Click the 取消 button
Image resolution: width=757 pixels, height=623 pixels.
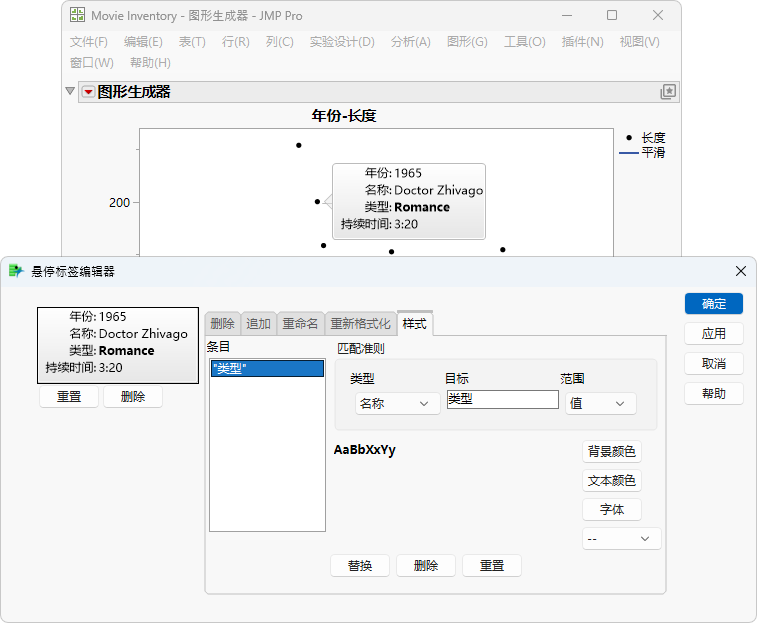714,364
